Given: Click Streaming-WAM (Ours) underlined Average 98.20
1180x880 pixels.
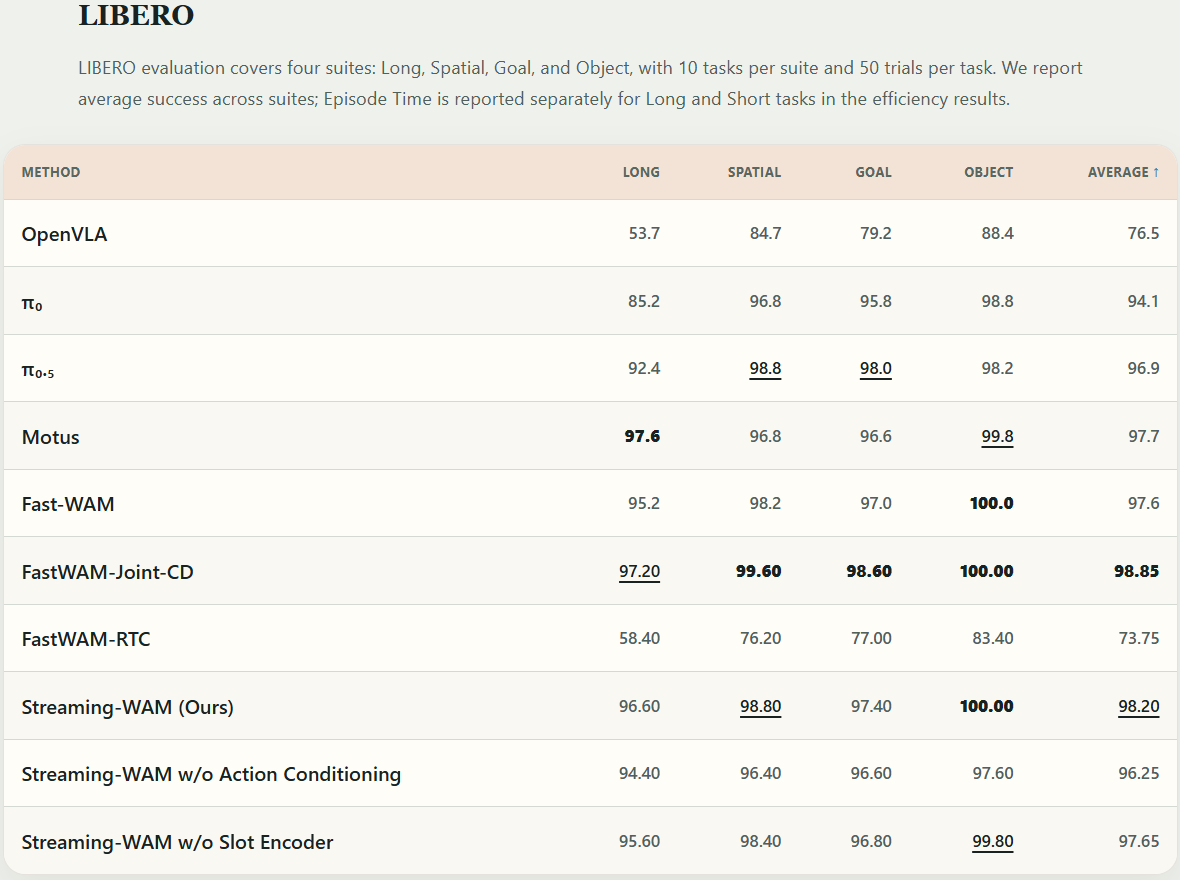Looking at the screenshot, I should pyautogui.click(x=1139, y=707).
